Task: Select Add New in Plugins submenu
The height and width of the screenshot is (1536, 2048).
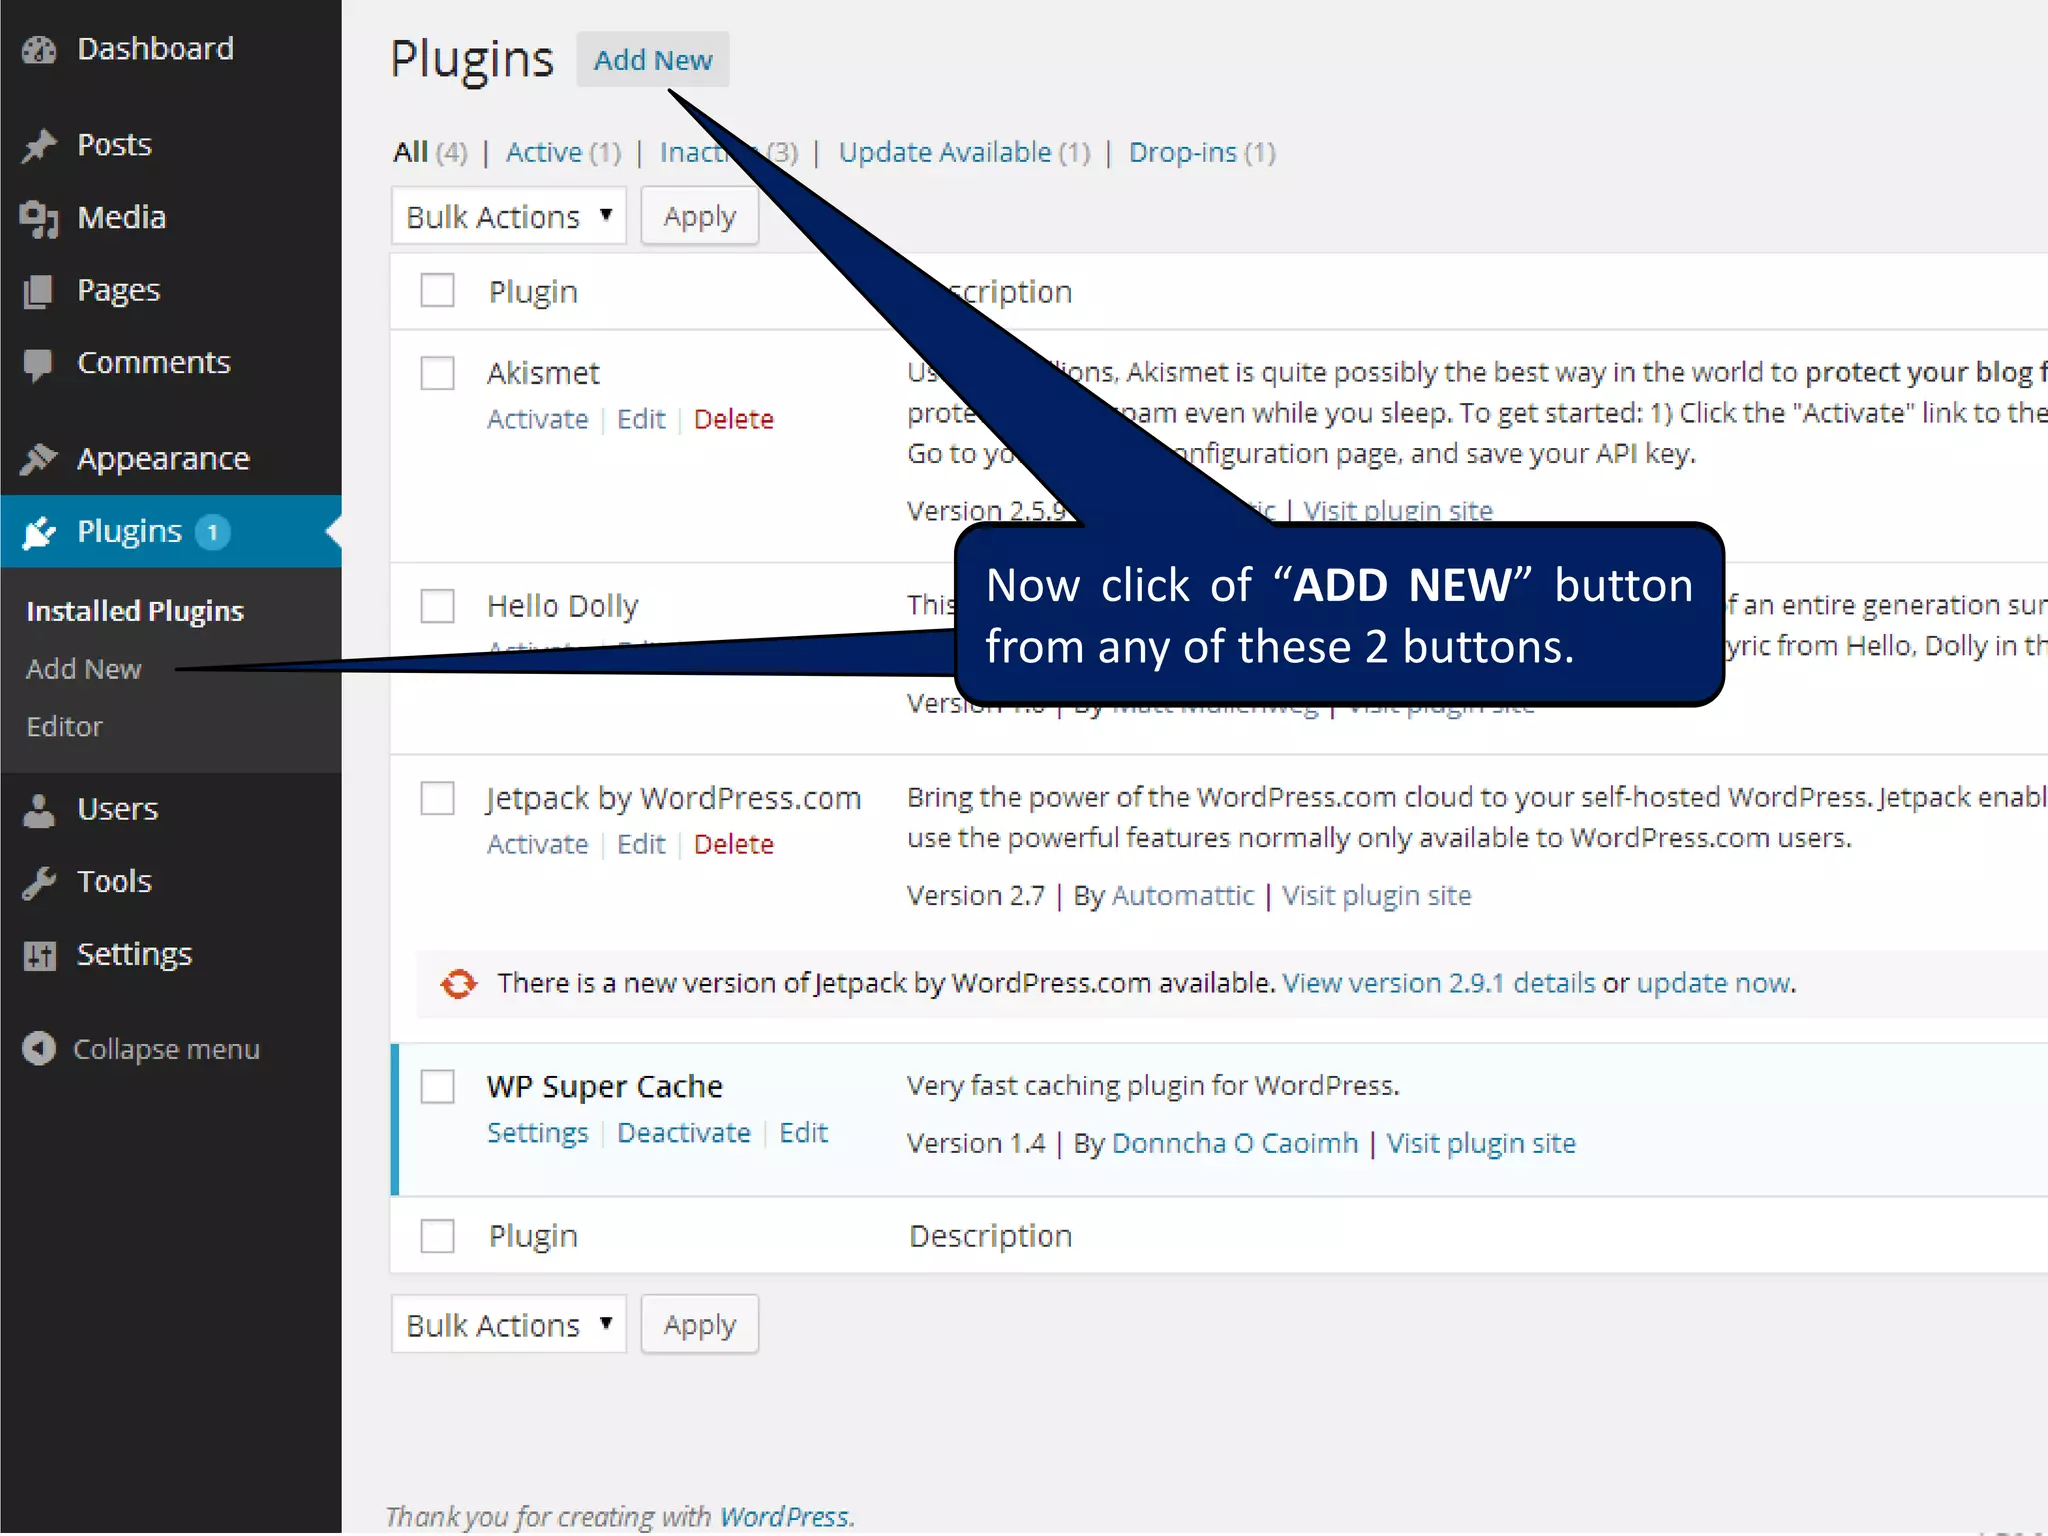Action: point(84,669)
